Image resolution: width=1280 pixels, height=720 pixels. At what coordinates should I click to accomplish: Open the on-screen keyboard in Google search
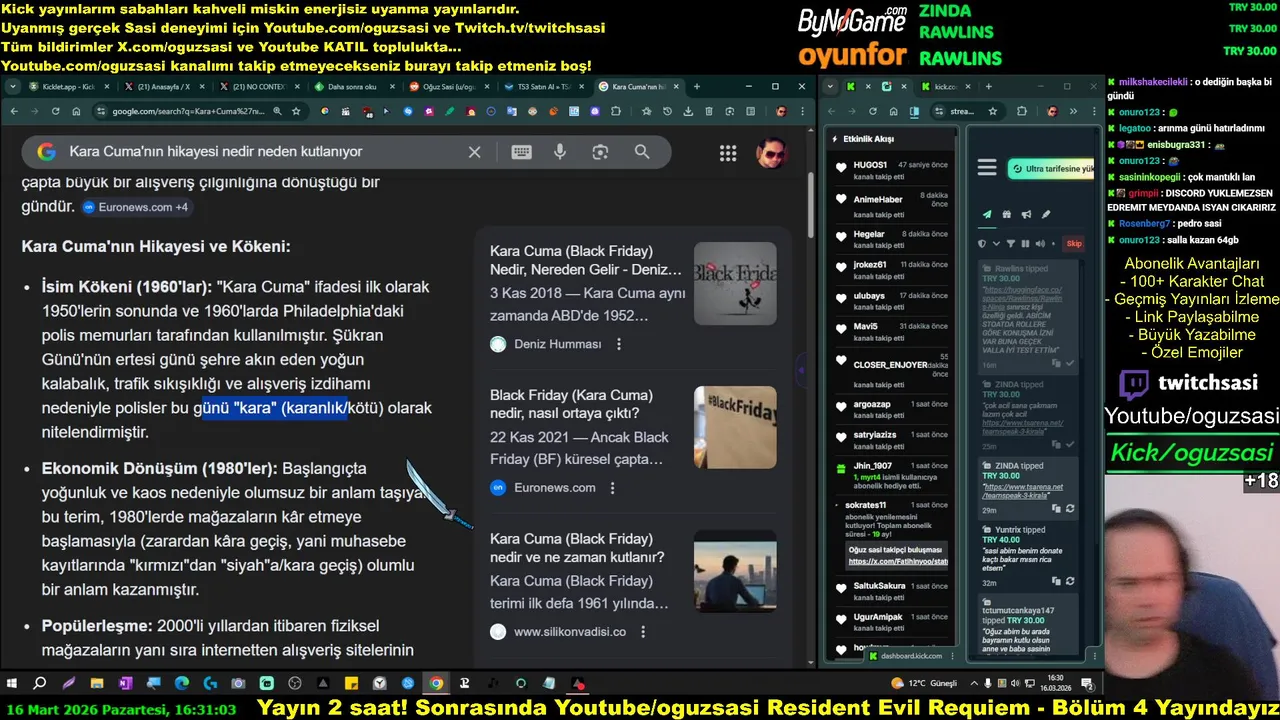521,152
